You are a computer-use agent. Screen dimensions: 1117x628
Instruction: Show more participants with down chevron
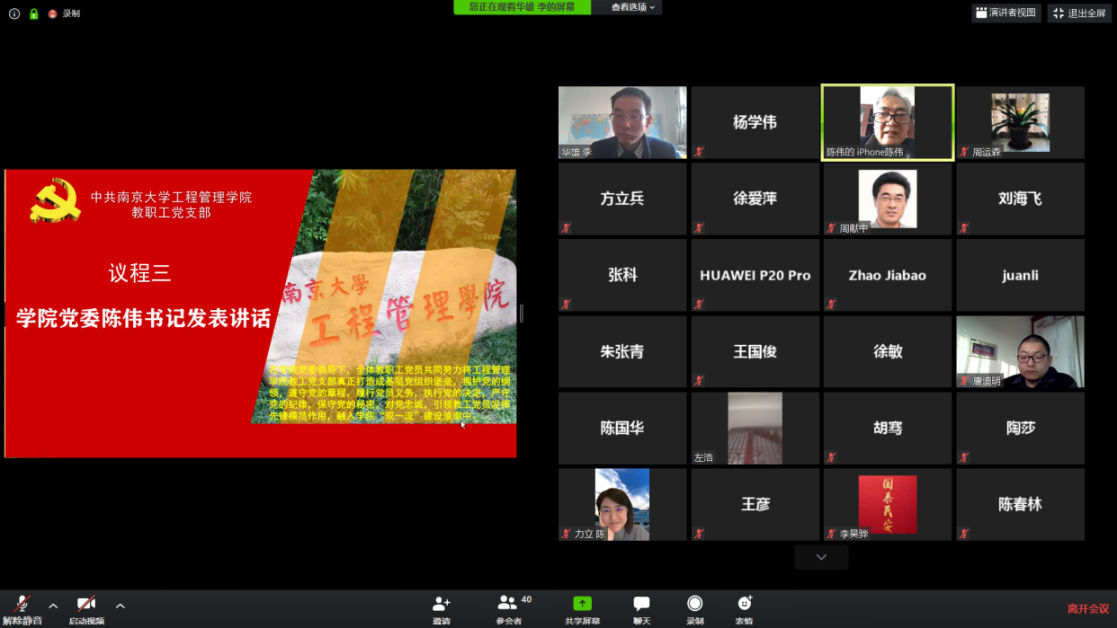(x=821, y=557)
